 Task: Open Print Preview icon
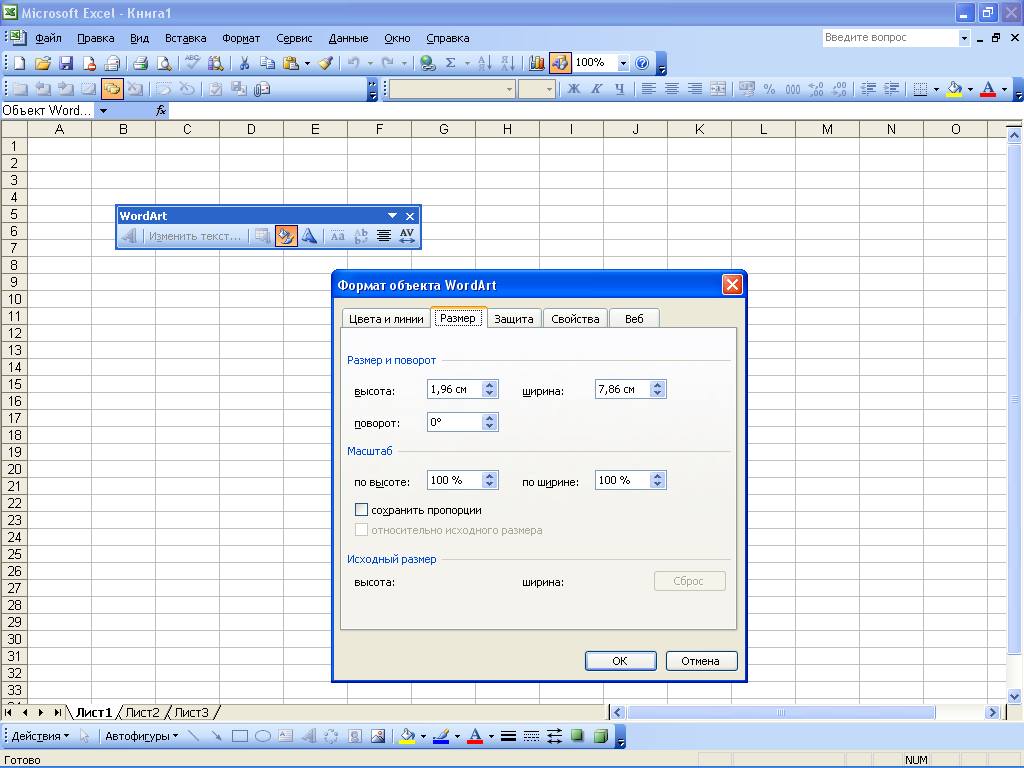click(x=164, y=63)
